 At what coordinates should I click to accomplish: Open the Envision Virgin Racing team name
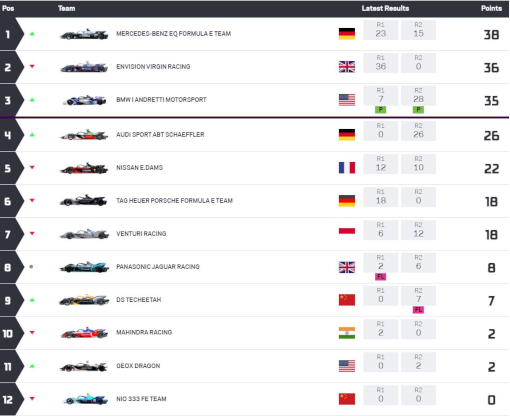click(x=153, y=67)
